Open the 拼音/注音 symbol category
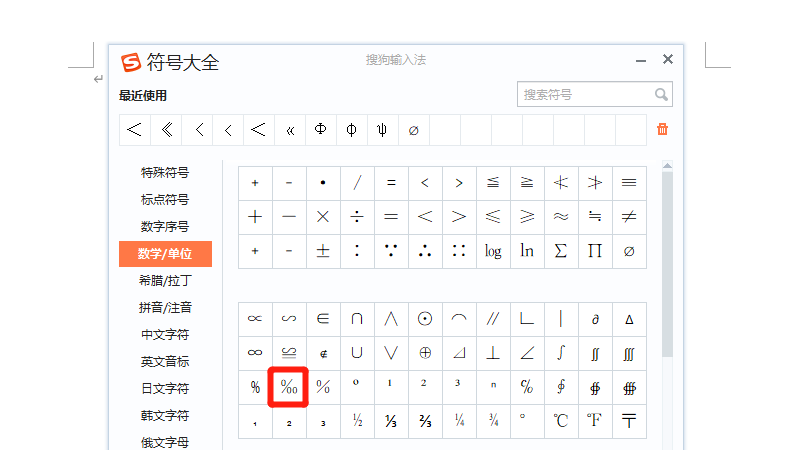The image size is (800, 450). click(165, 308)
